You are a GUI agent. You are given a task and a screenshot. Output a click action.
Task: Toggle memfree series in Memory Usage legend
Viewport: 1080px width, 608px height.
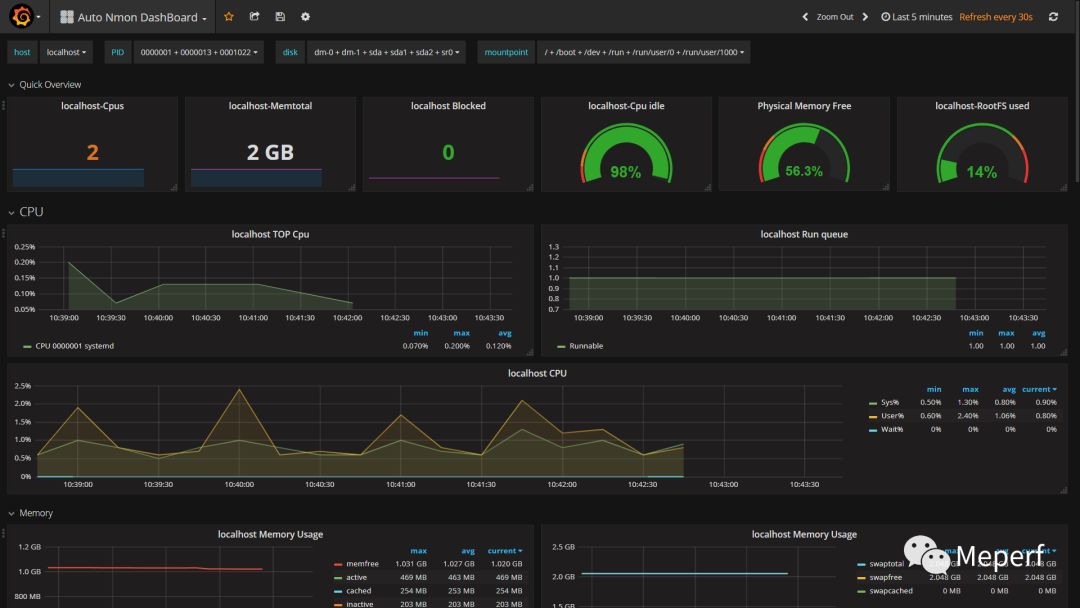tap(361, 564)
